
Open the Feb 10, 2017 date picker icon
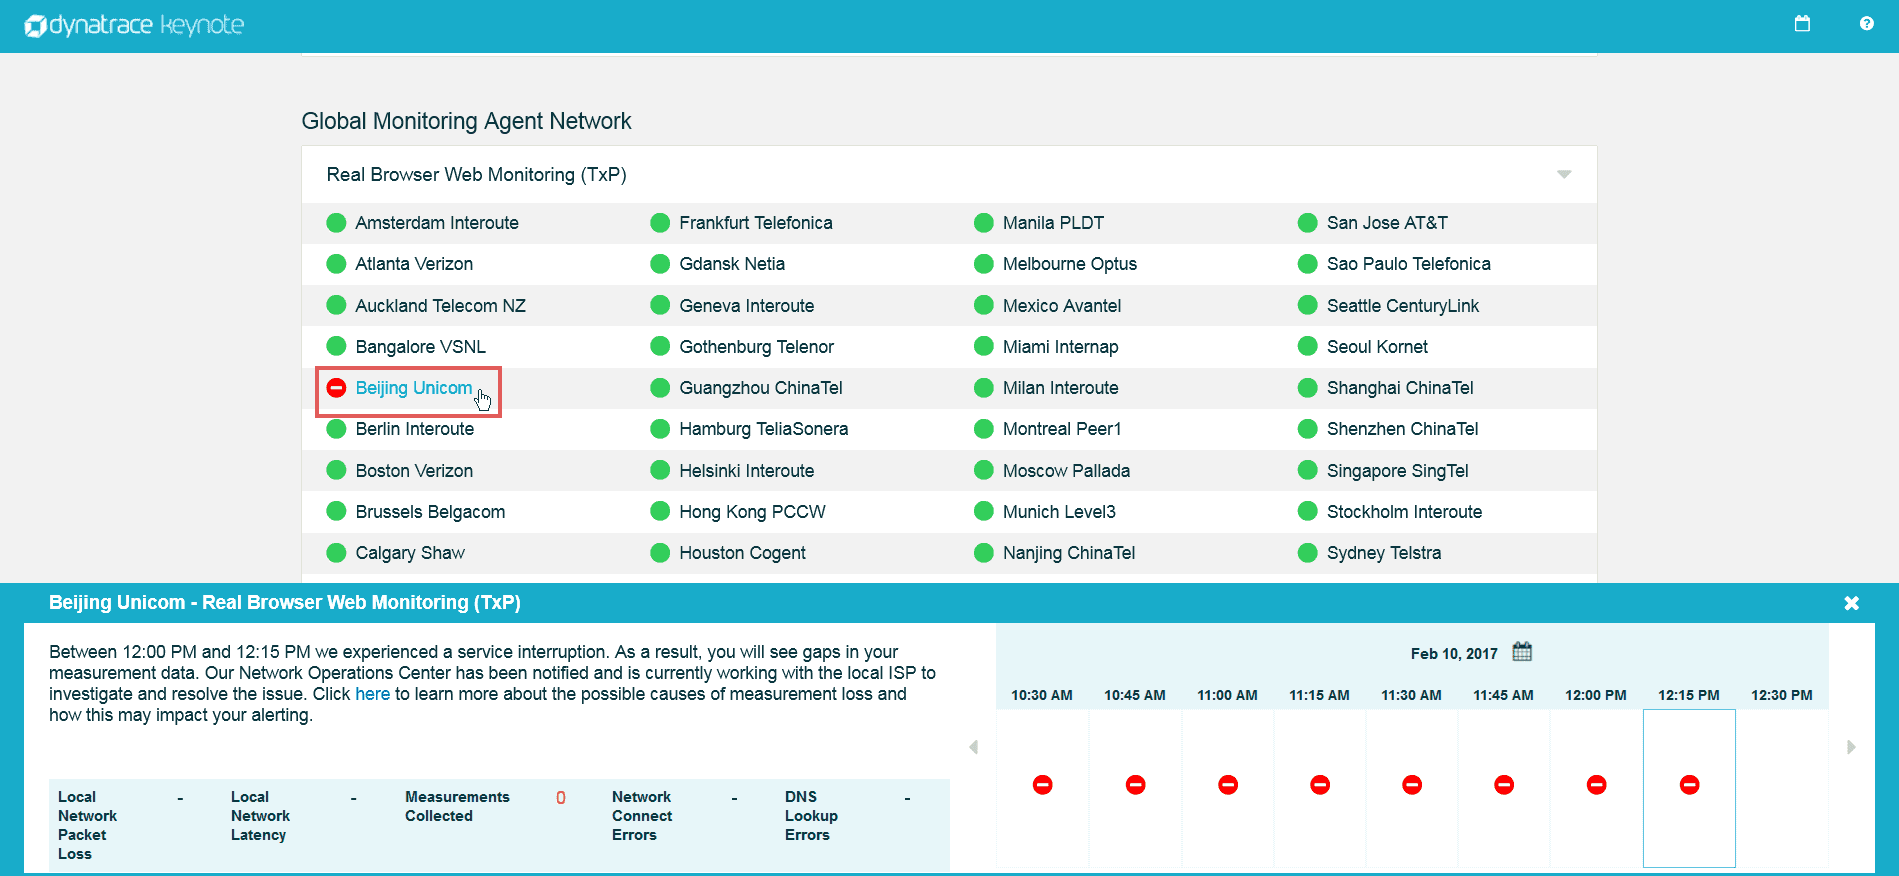tap(1522, 652)
